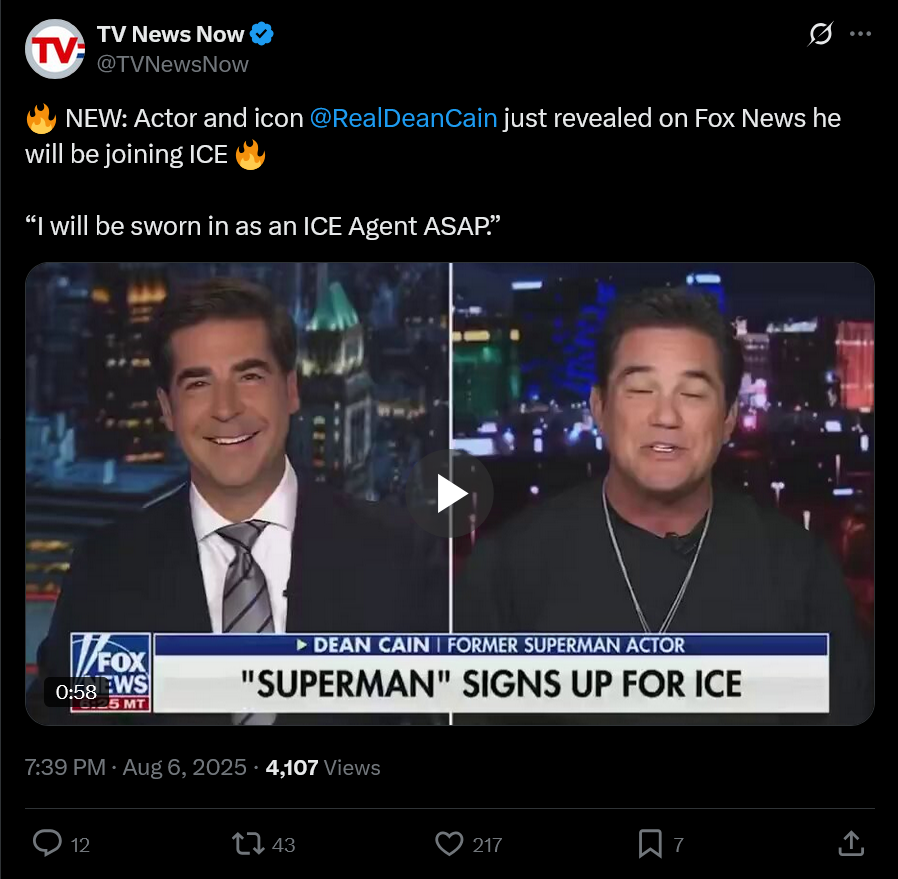
Task: Click the "I will be sworn in" quote text
Action: (x=263, y=226)
